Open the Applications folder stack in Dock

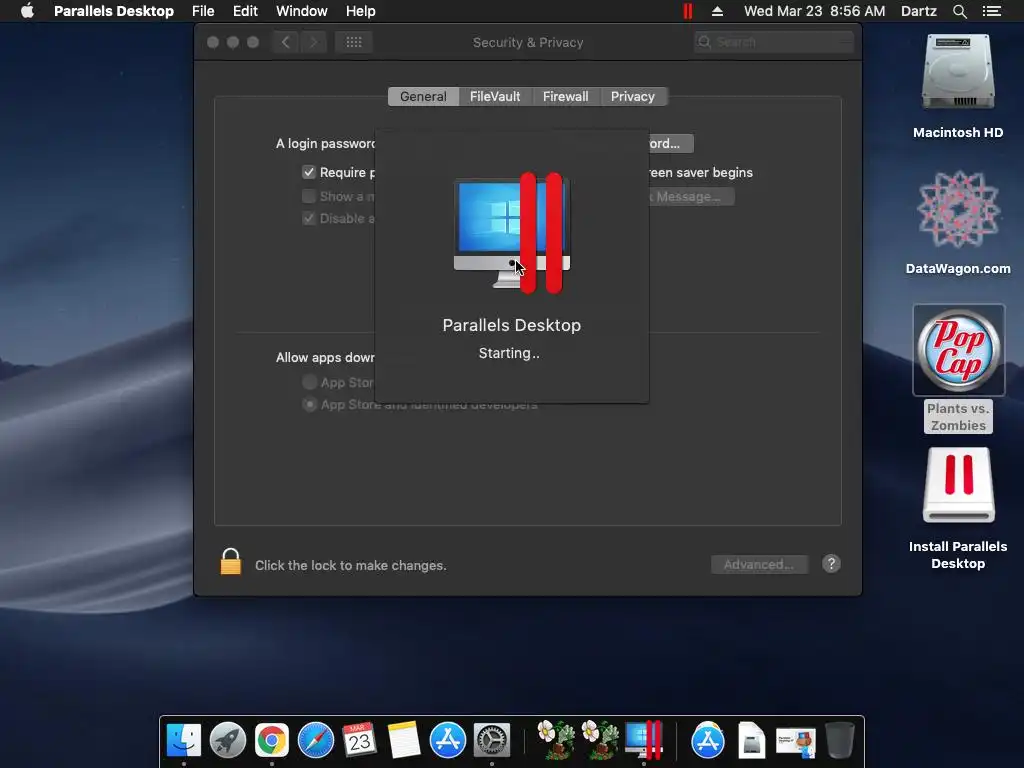pos(708,741)
